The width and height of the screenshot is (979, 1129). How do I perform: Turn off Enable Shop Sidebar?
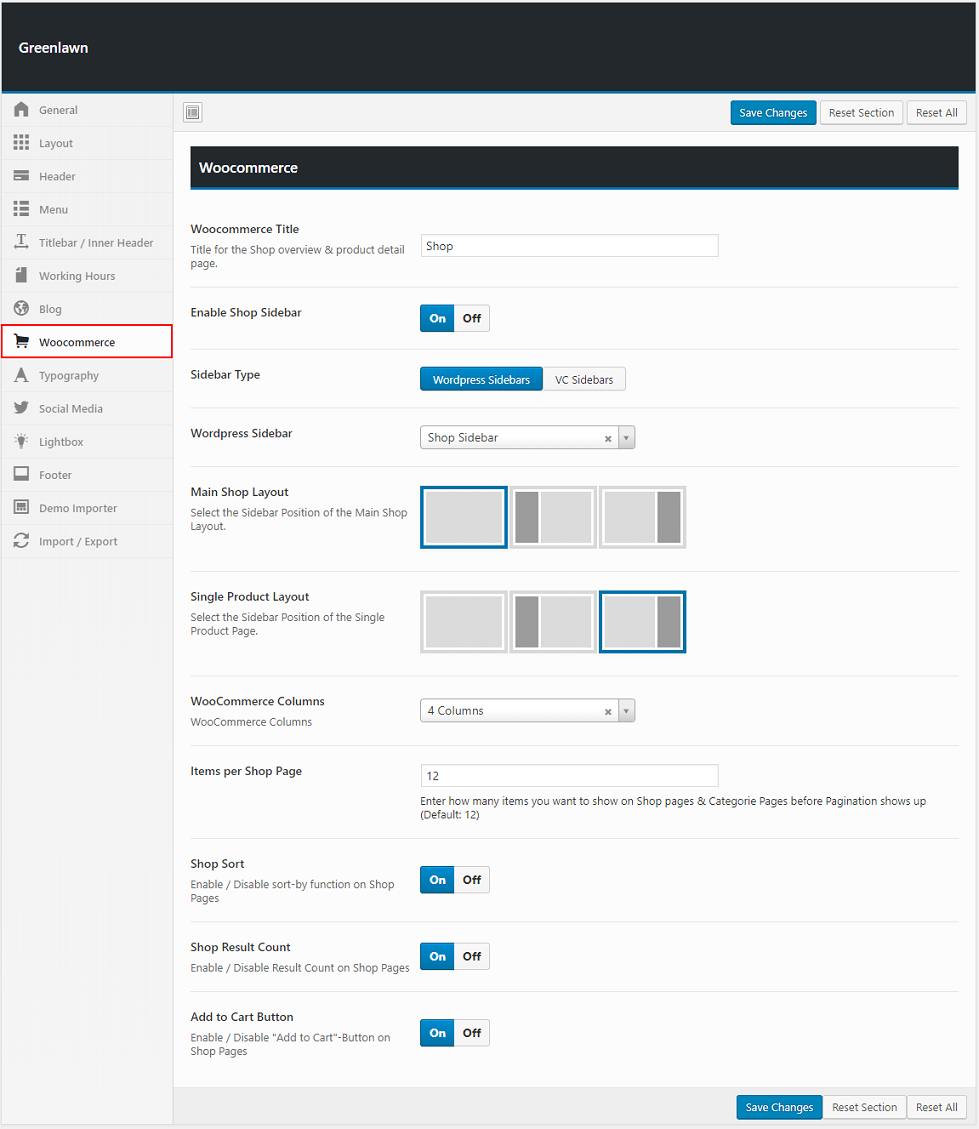pos(472,318)
